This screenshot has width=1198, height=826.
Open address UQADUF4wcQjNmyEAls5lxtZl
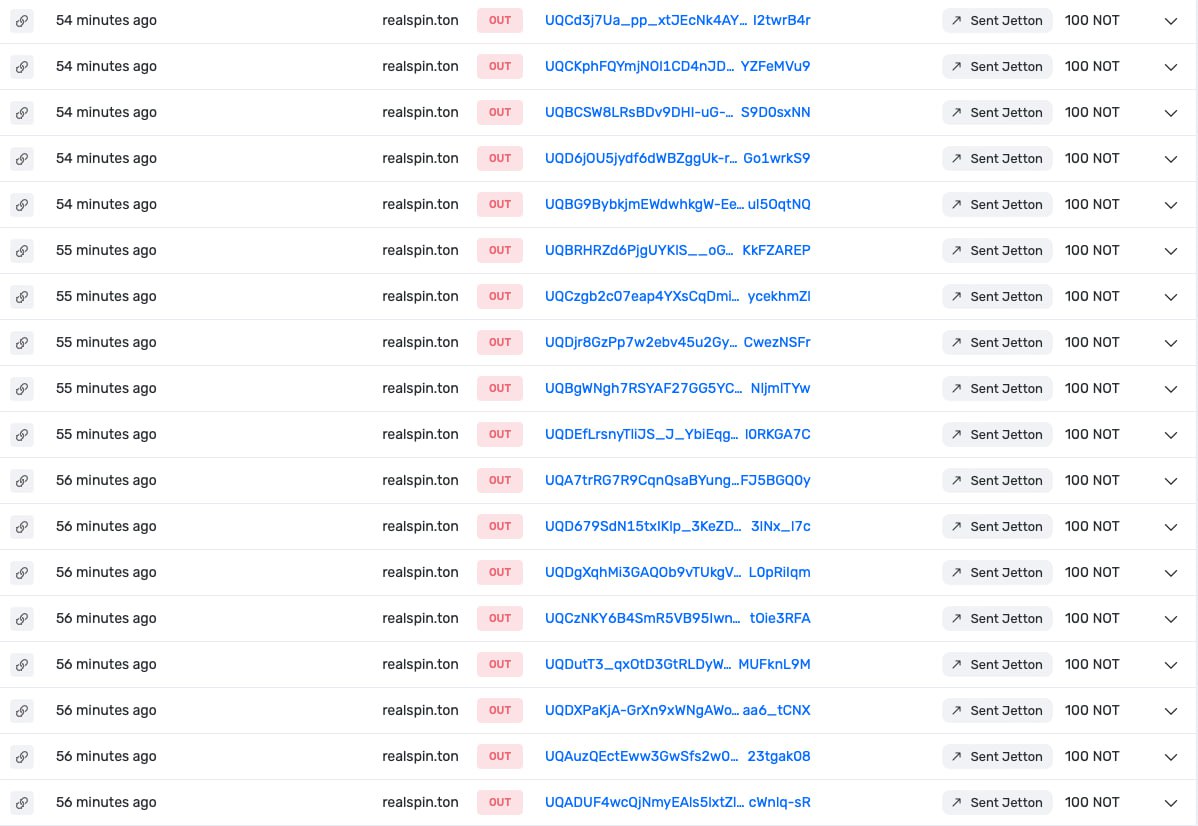click(x=678, y=802)
